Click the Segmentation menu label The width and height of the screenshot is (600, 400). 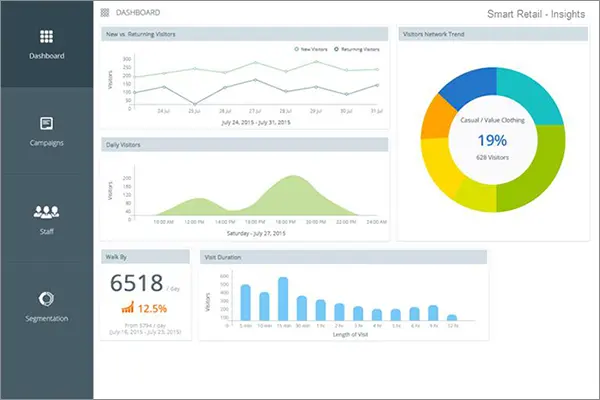pyautogui.click(x=46, y=318)
